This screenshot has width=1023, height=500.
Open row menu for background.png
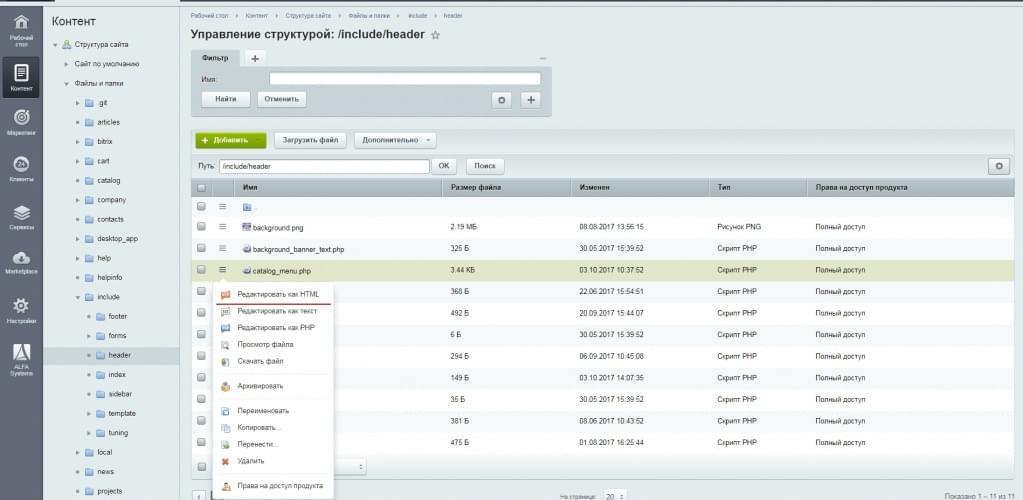pyautogui.click(x=223, y=227)
